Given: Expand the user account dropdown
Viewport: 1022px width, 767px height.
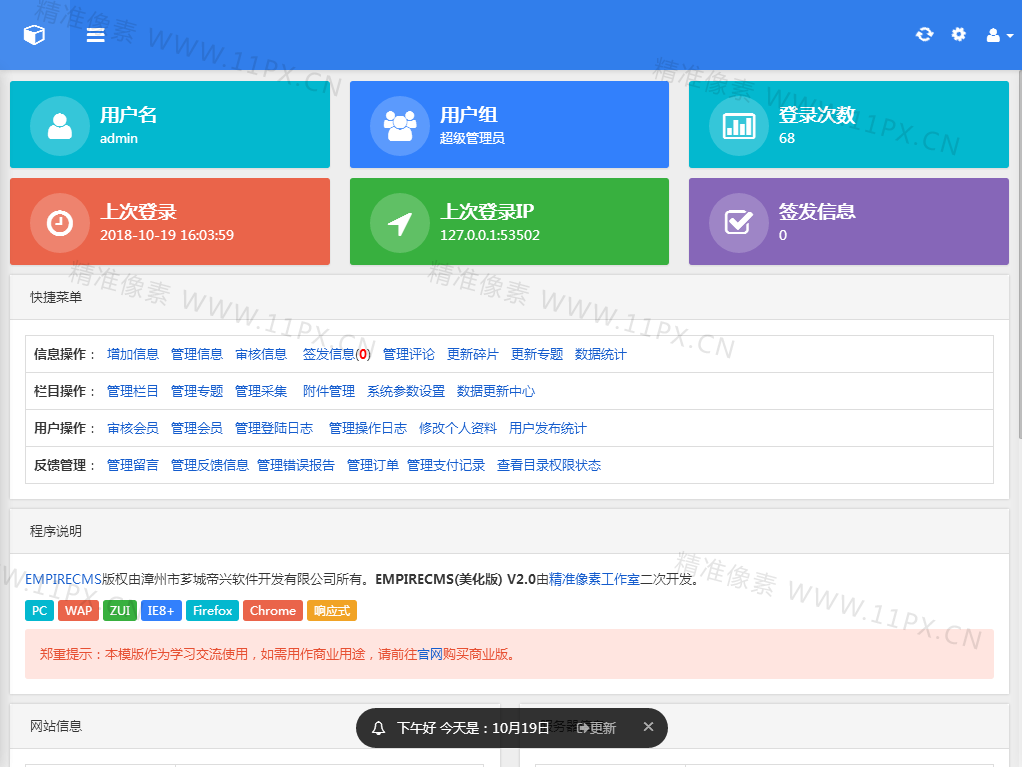Looking at the screenshot, I should coord(999,35).
